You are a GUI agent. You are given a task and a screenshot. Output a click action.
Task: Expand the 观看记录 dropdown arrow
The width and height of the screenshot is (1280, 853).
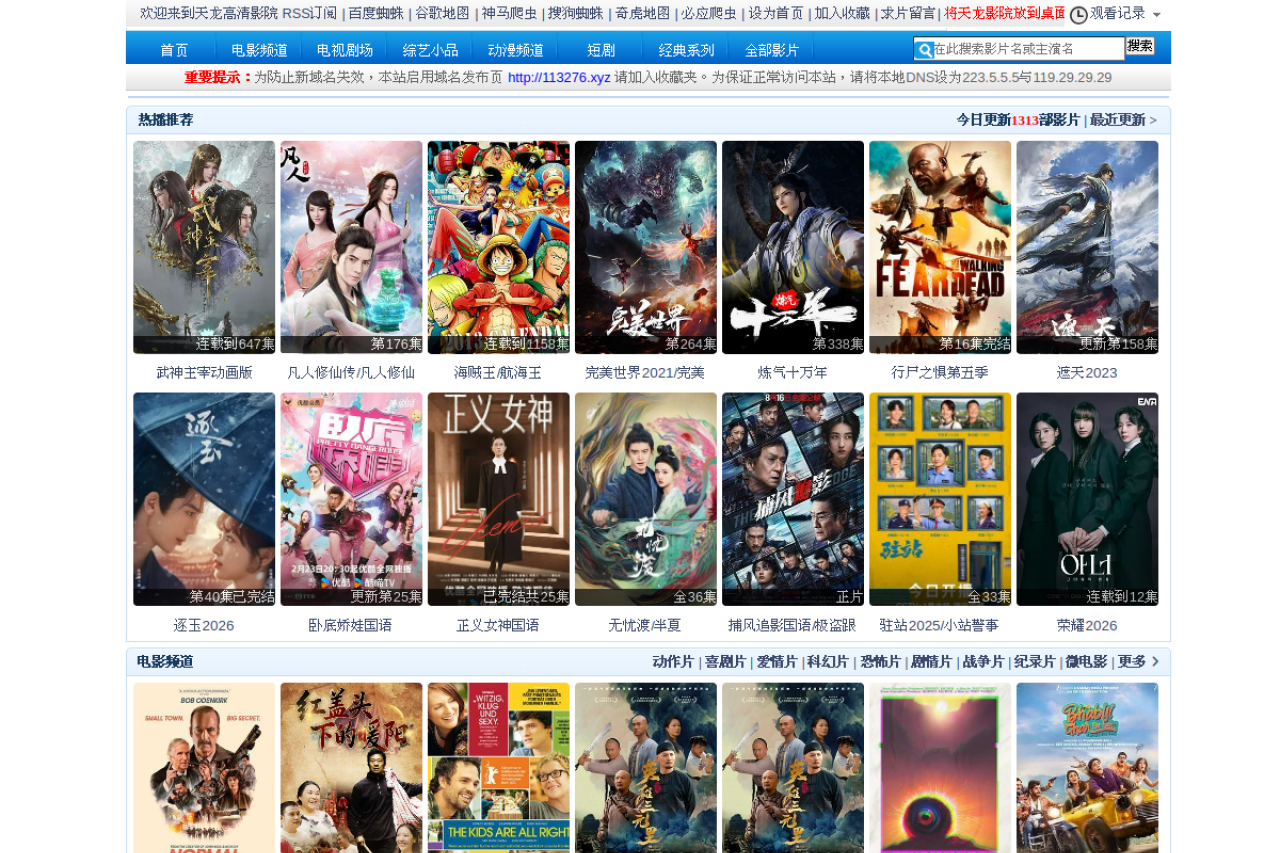click(x=1157, y=15)
